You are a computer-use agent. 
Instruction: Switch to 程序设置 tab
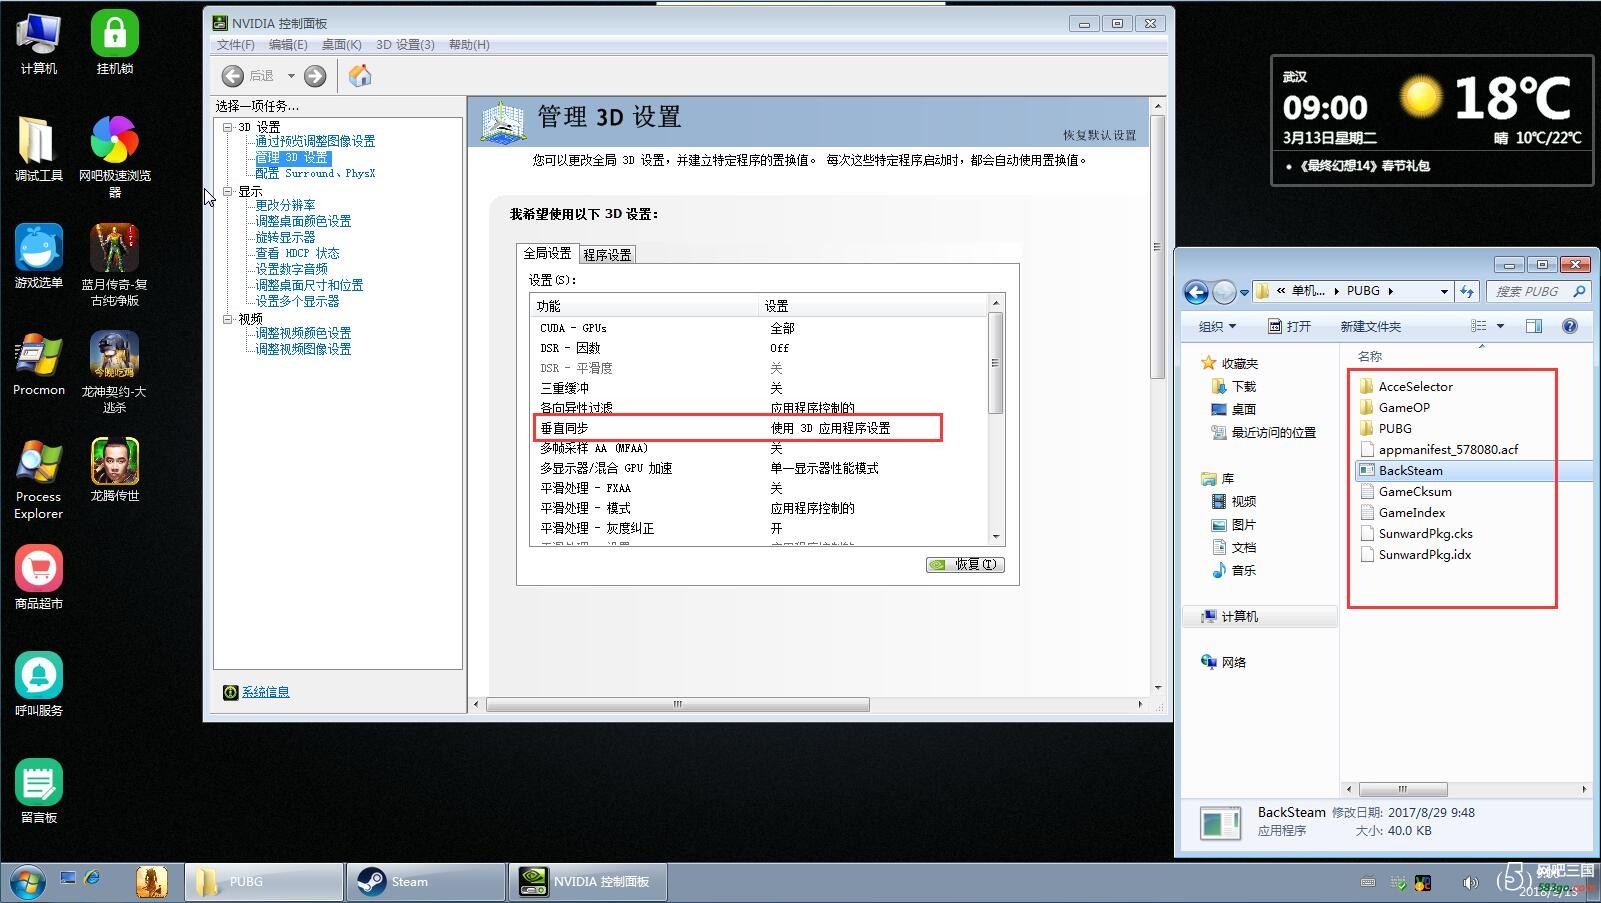click(x=607, y=255)
